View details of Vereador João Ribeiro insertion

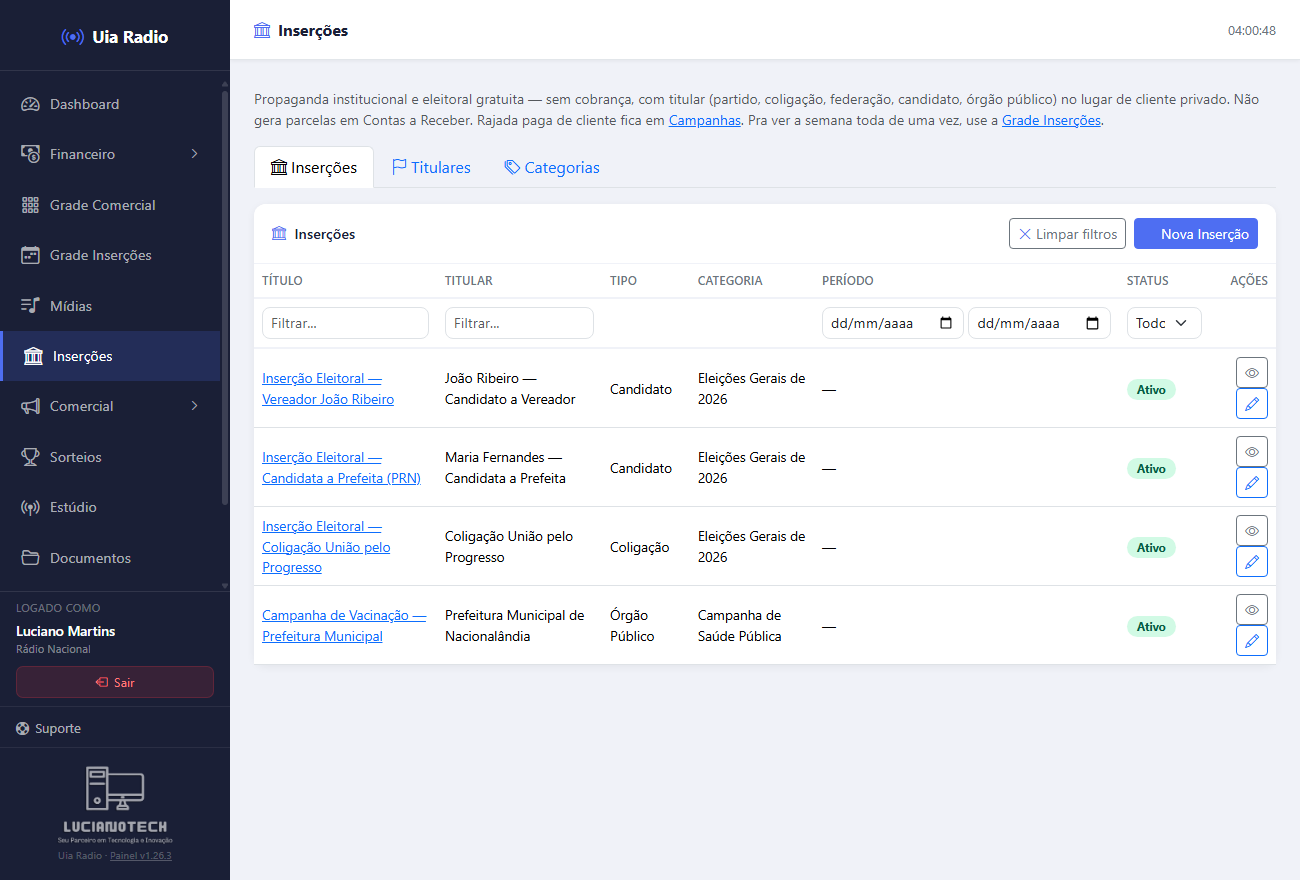point(1251,372)
